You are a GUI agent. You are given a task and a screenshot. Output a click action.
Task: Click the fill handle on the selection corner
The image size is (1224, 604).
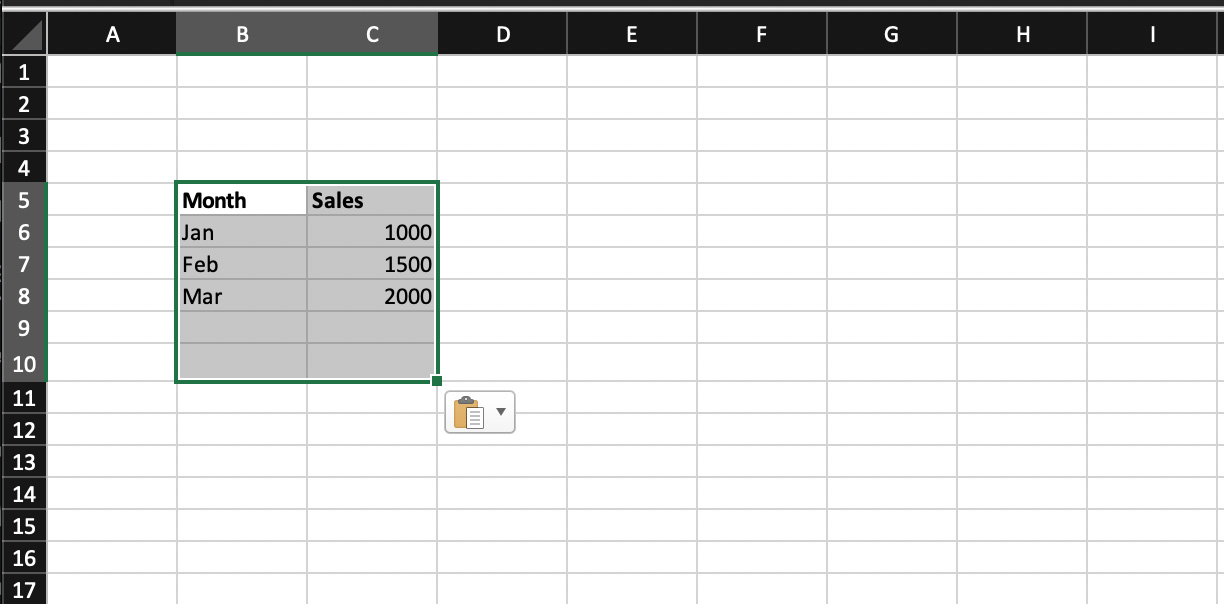click(436, 380)
